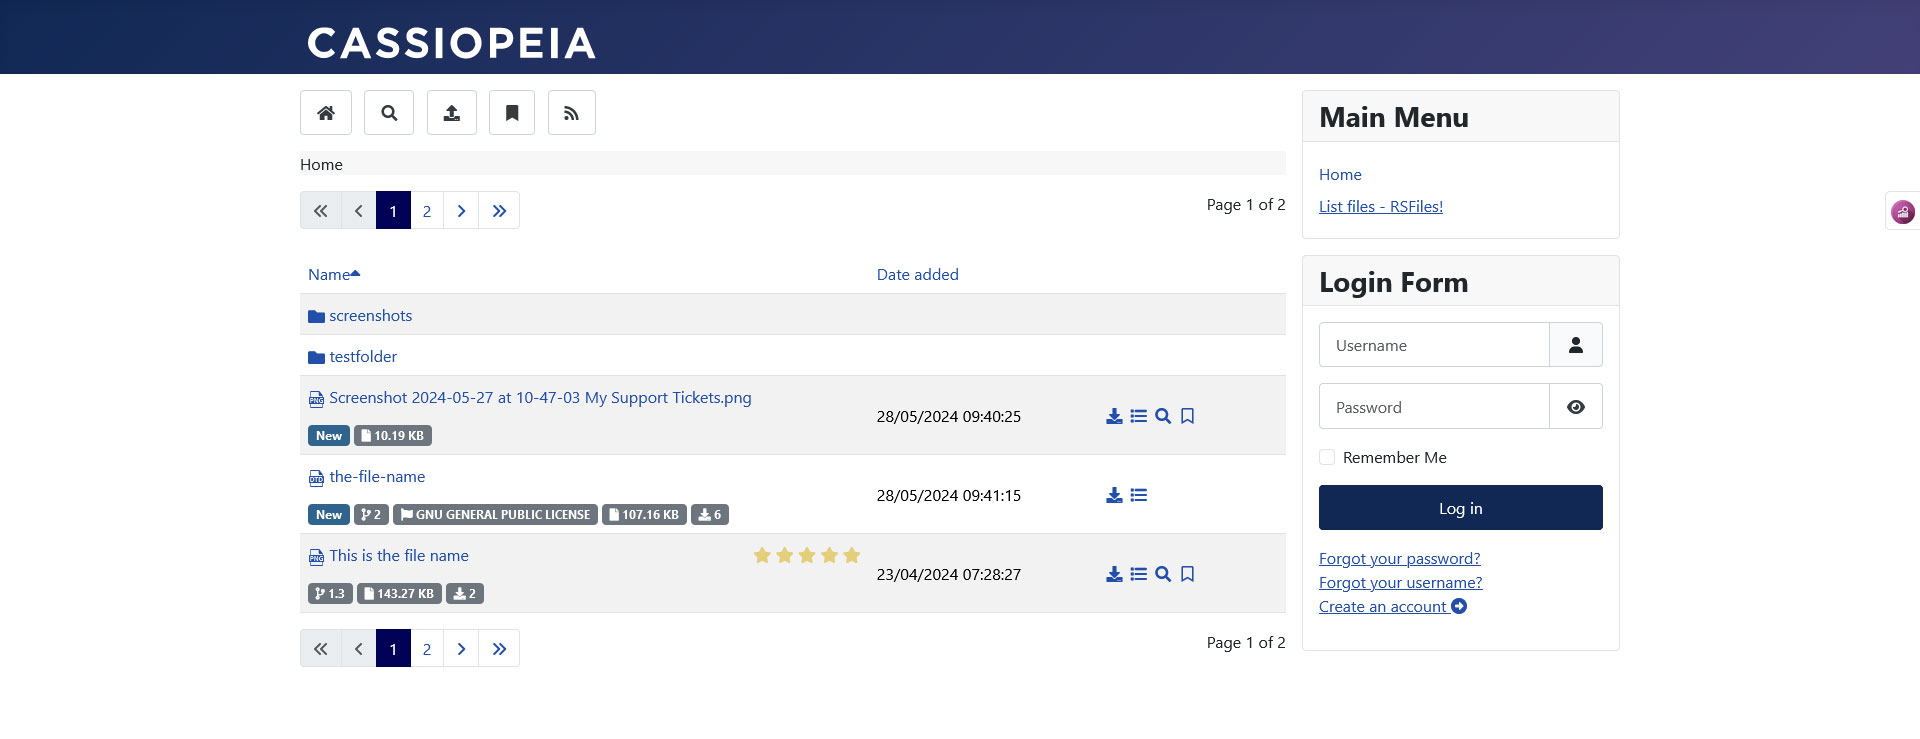This screenshot has width=1920, height=739.
Task: Click the file type icon of the-file-name
Action: pyautogui.click(x=316, y=478)
